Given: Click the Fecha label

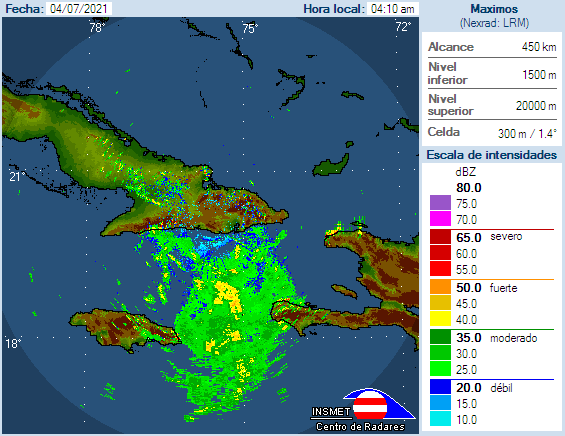Looking at the screenshot, I should pos(25,9).
